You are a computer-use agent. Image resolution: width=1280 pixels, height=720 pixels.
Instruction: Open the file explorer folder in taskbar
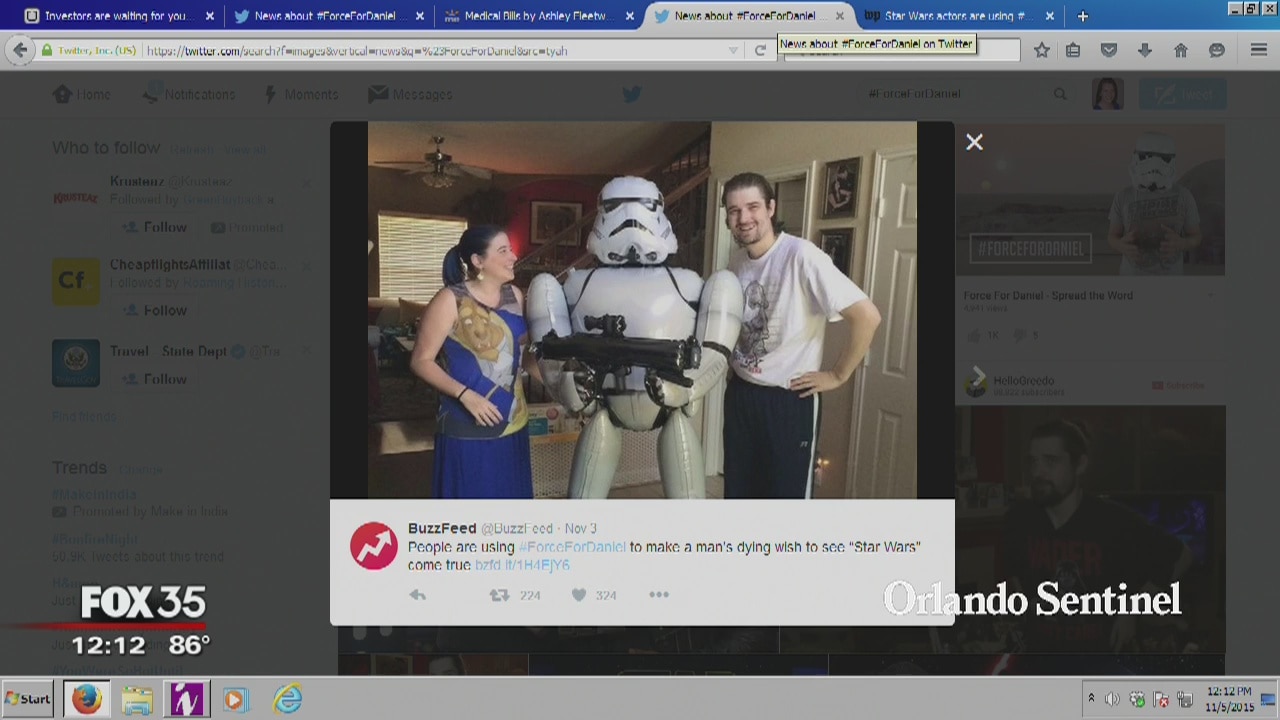coord(137,699)
